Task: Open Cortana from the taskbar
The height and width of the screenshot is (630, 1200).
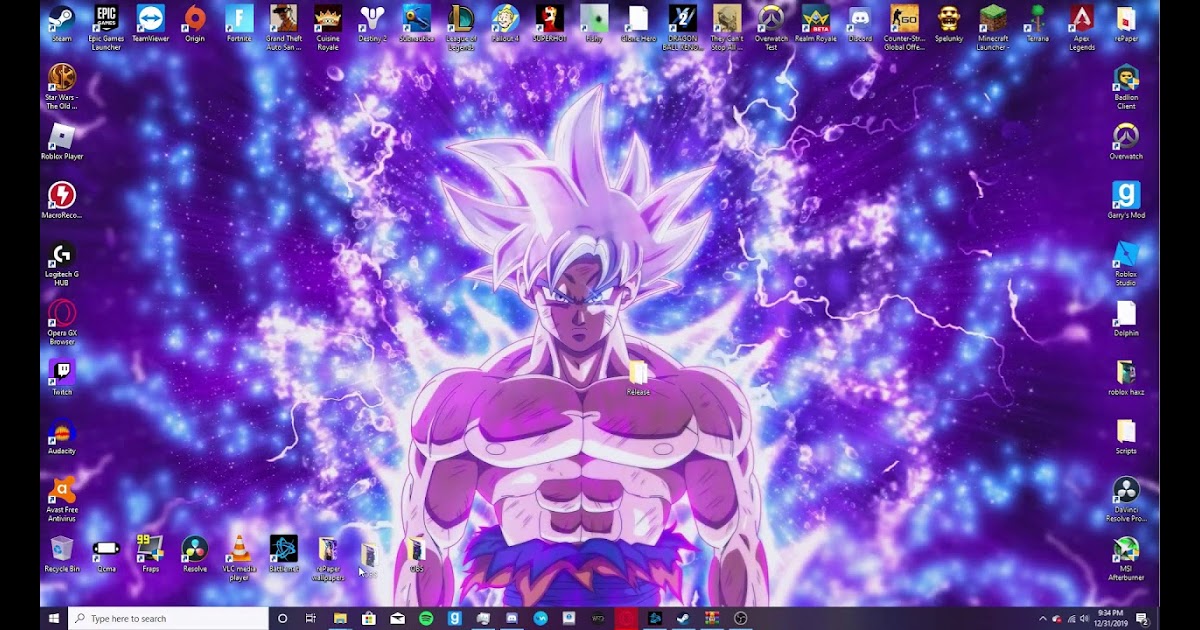Action: tap(283, 618)
